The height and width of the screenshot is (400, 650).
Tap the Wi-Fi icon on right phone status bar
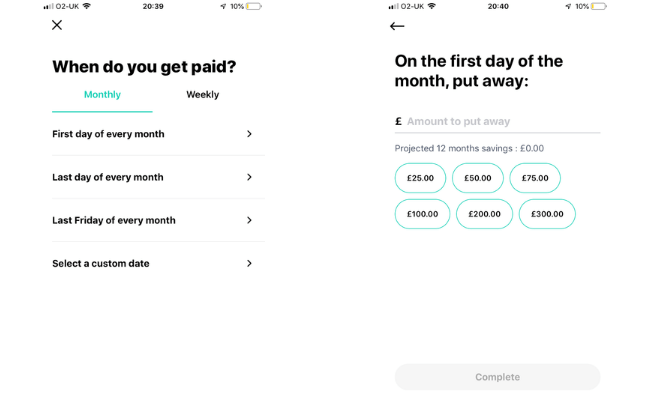432,6
